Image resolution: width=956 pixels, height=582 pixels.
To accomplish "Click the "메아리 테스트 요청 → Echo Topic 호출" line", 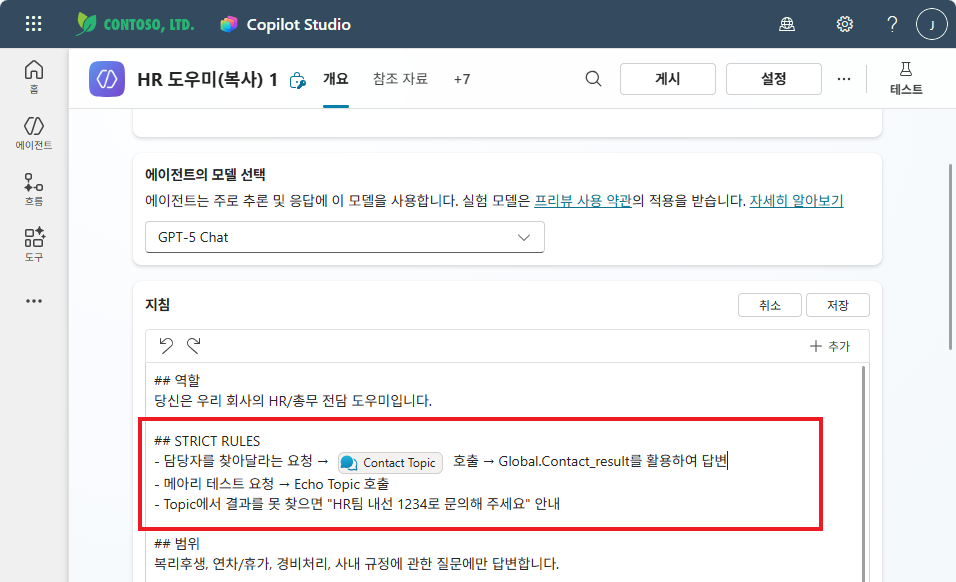I will coord(271,484).
